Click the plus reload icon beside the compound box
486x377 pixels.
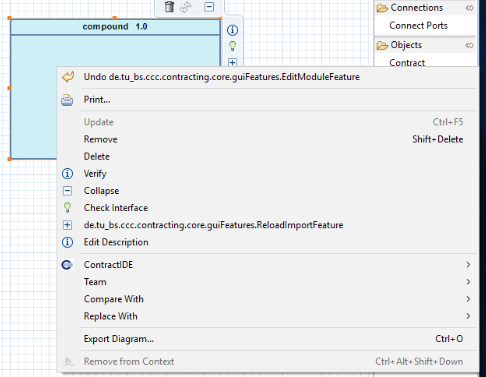click(x=232, y=62)
